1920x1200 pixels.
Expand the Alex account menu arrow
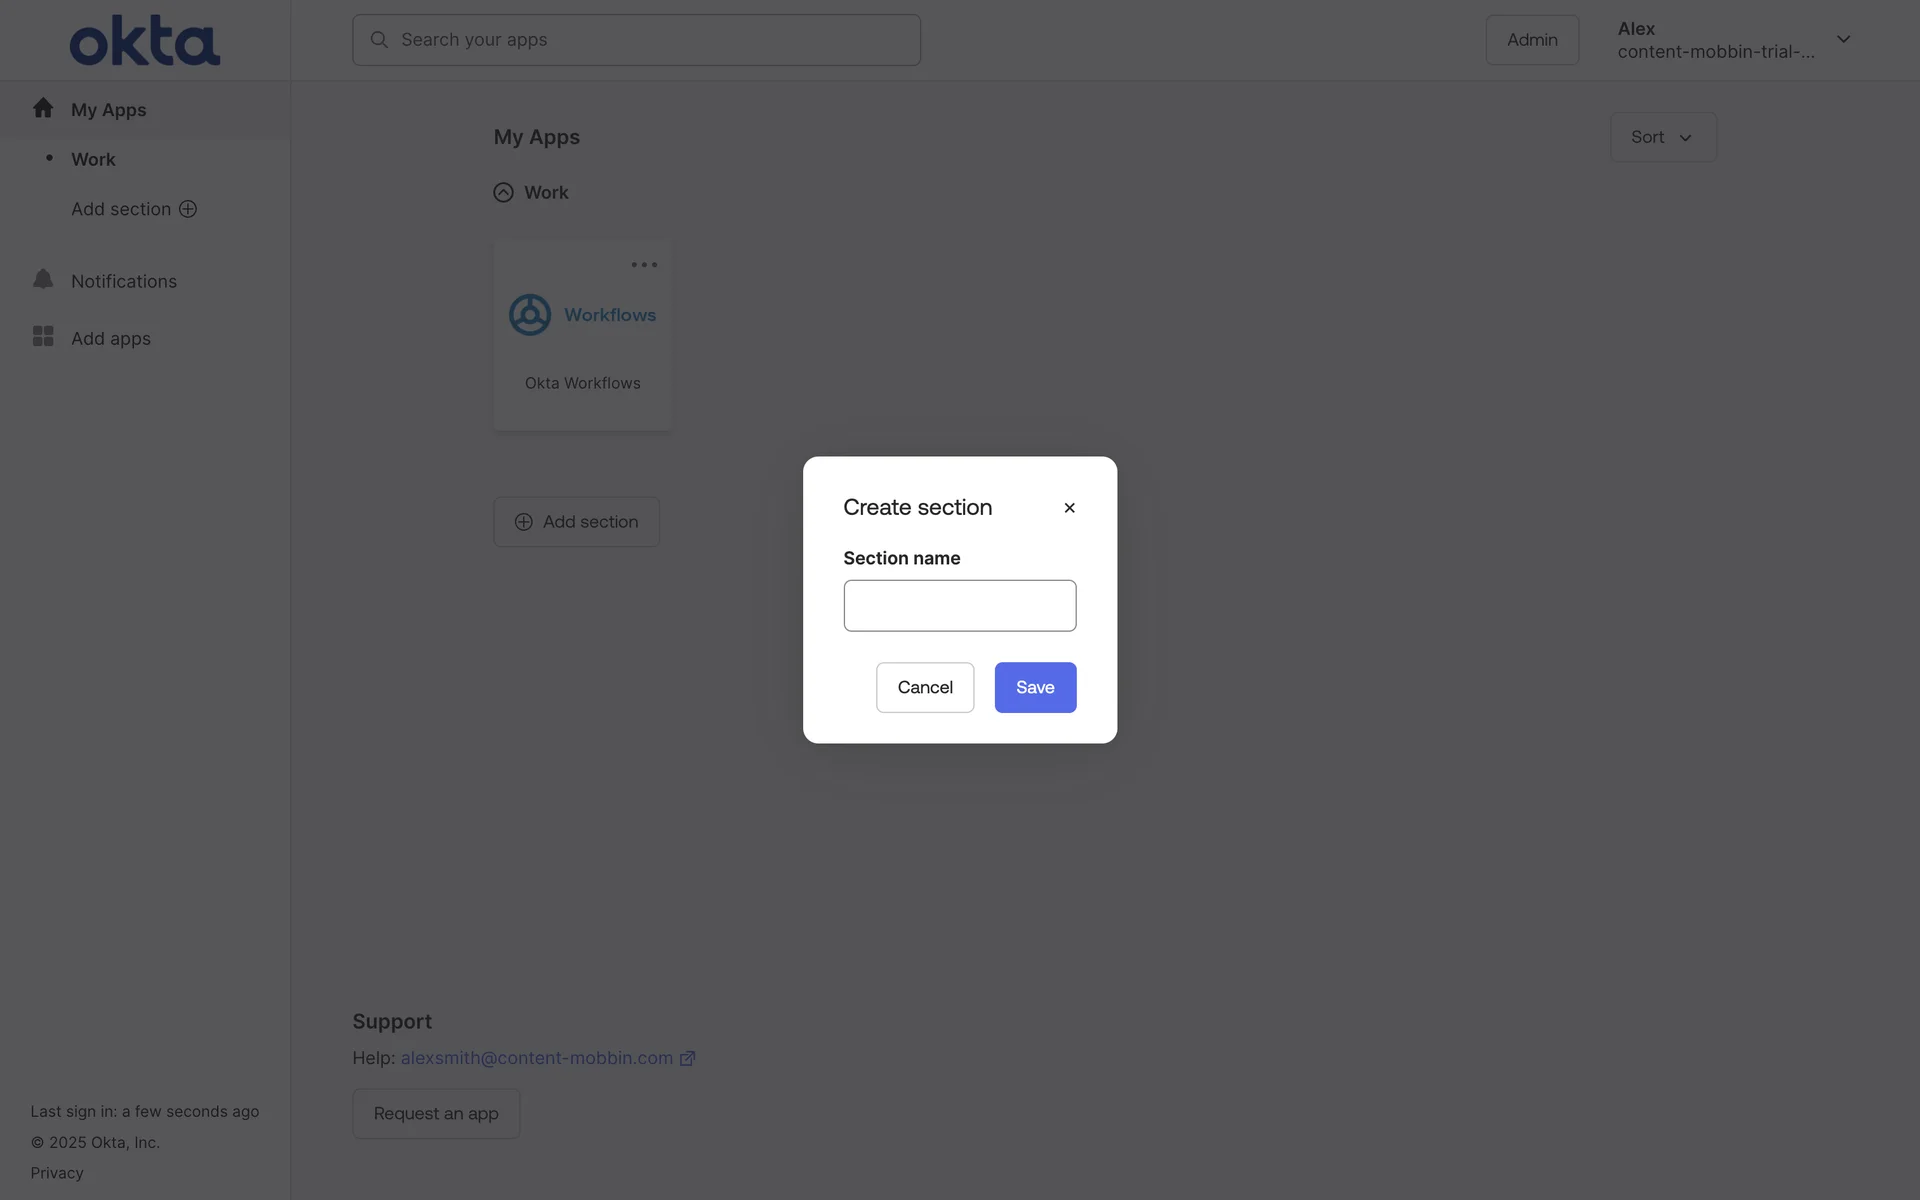click(x=1843, y=40)
